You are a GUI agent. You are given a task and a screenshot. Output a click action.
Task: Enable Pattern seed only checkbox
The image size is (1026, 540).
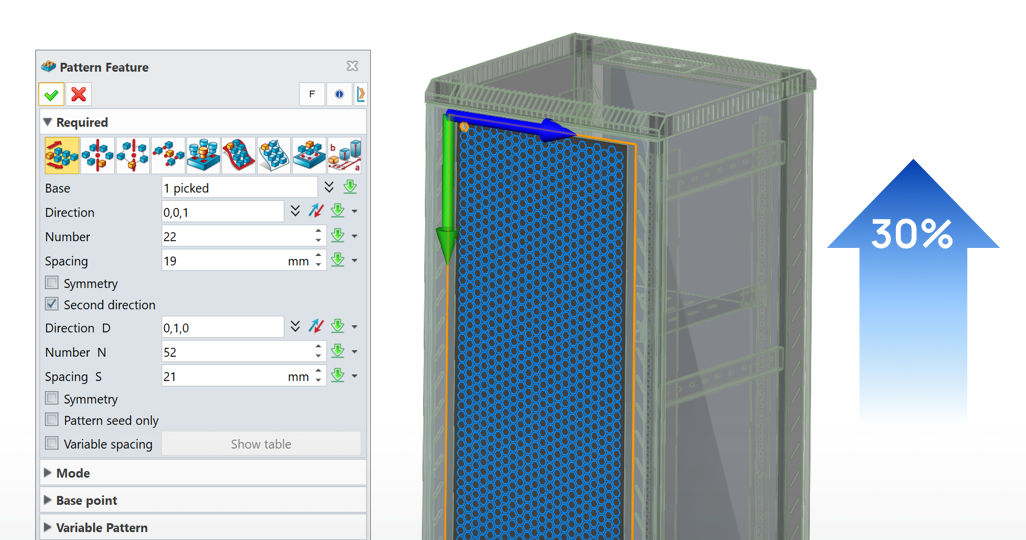(52, 421)
